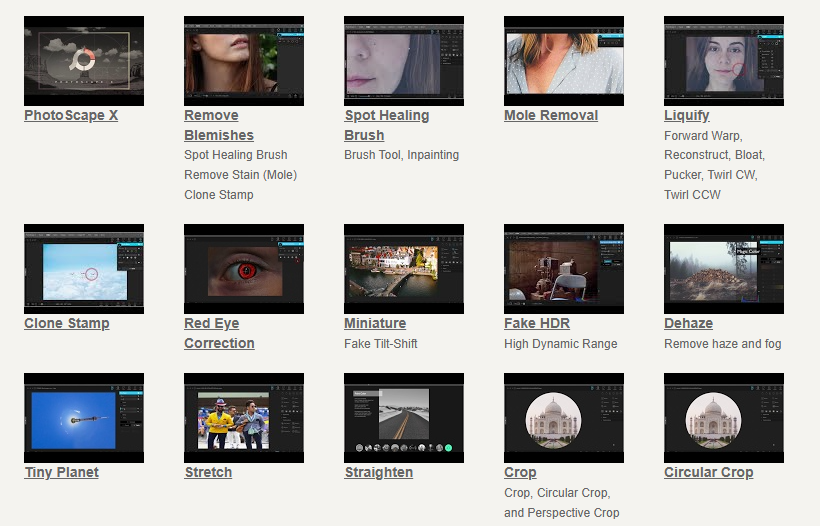Follow the Tiny Planet link
The width and height of the screenshot is (820, 526).
pos(62,473)
